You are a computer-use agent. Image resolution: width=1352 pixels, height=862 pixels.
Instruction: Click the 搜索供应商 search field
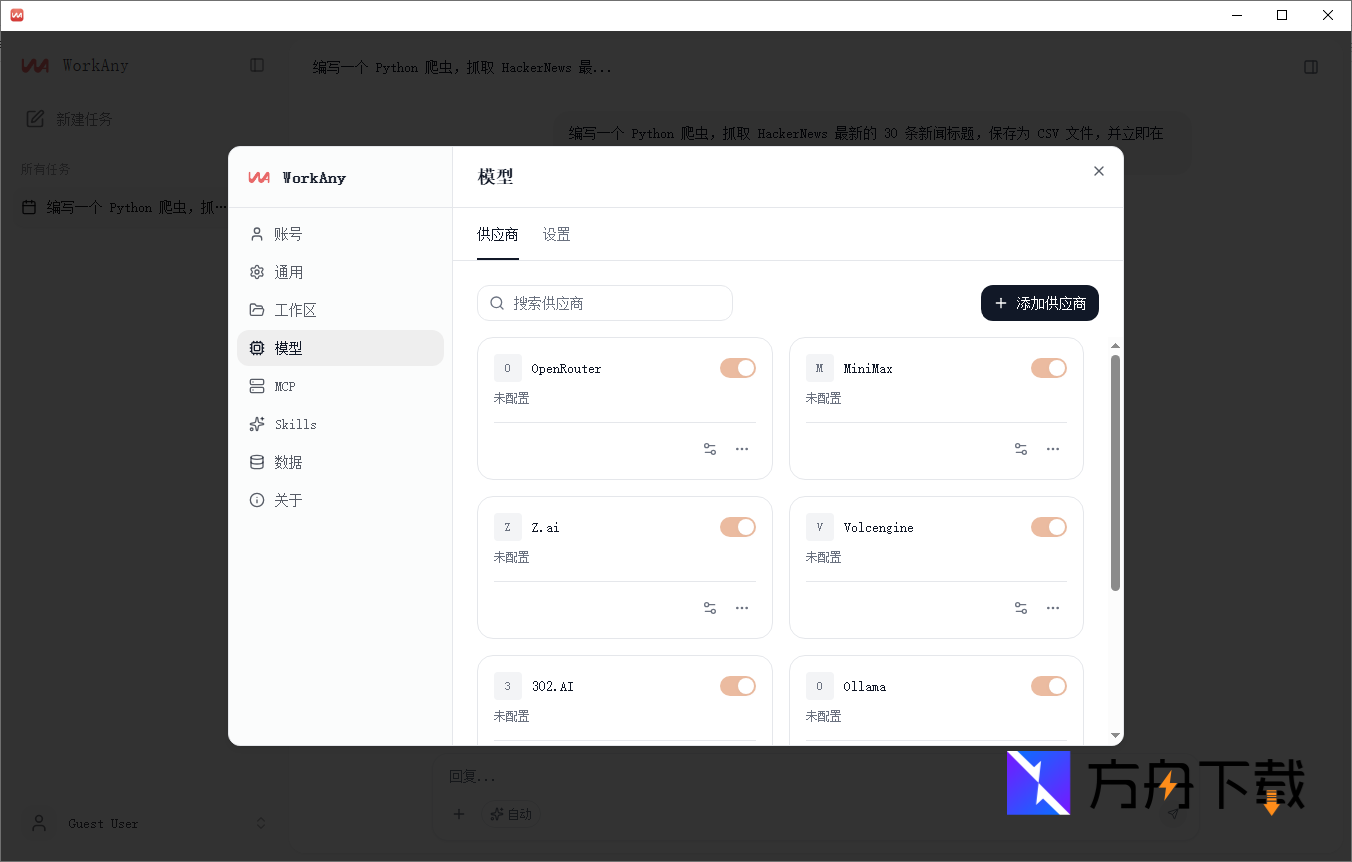[604, 303]
